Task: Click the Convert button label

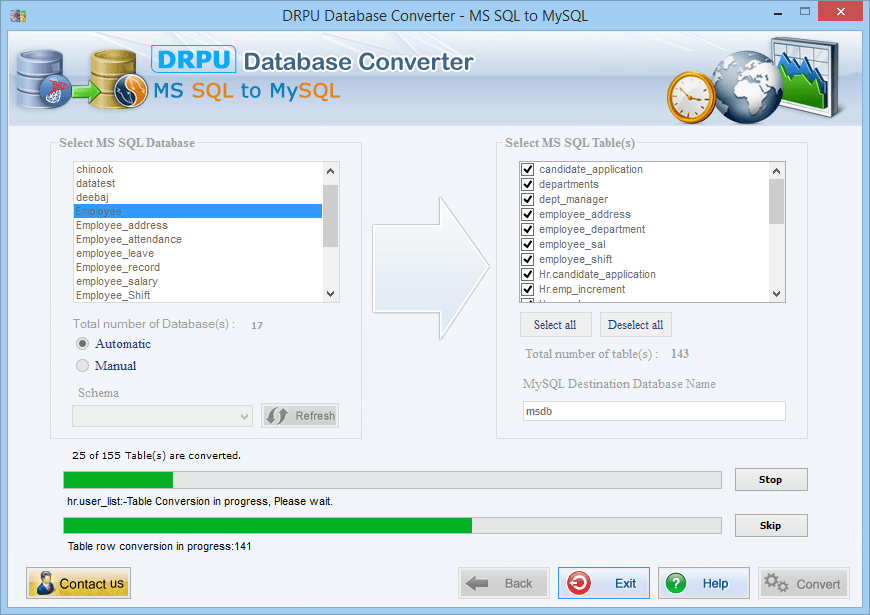Action: (x=818, y=584)
